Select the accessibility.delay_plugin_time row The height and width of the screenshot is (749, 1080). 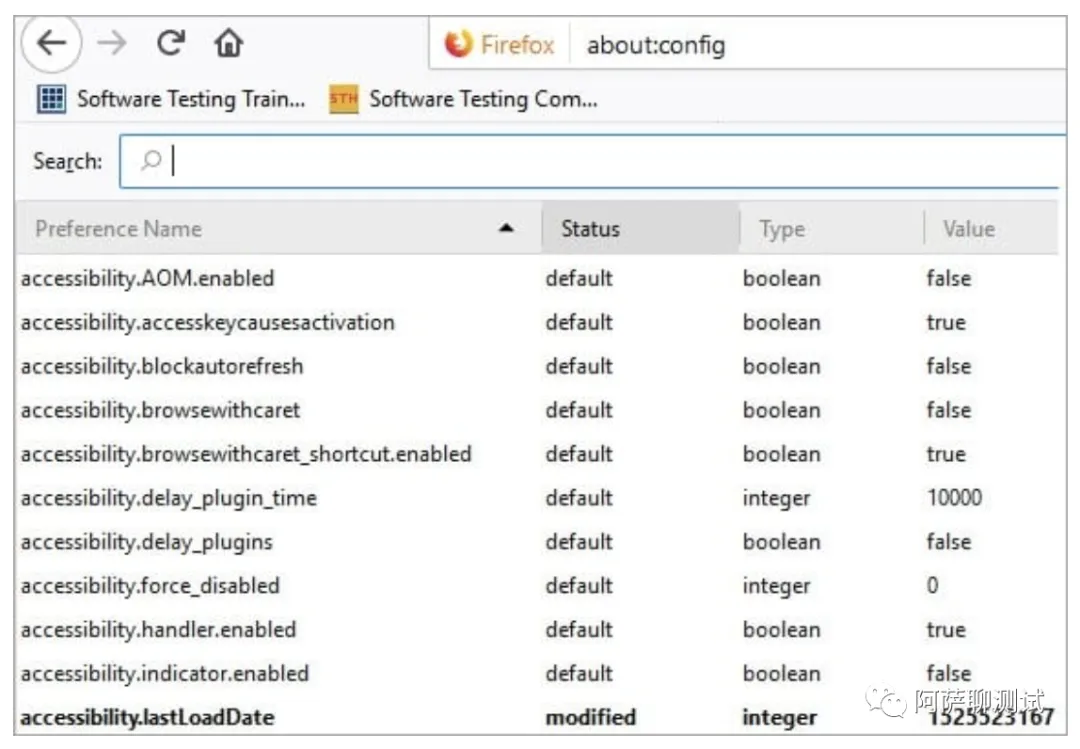[x=168, y=498]
